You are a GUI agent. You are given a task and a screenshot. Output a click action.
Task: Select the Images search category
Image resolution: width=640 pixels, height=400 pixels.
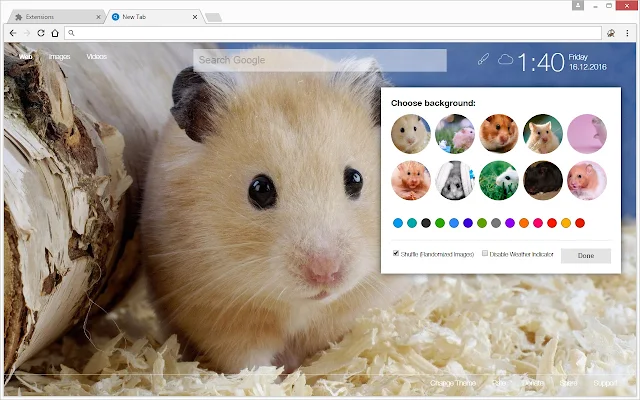coord(59,57)
